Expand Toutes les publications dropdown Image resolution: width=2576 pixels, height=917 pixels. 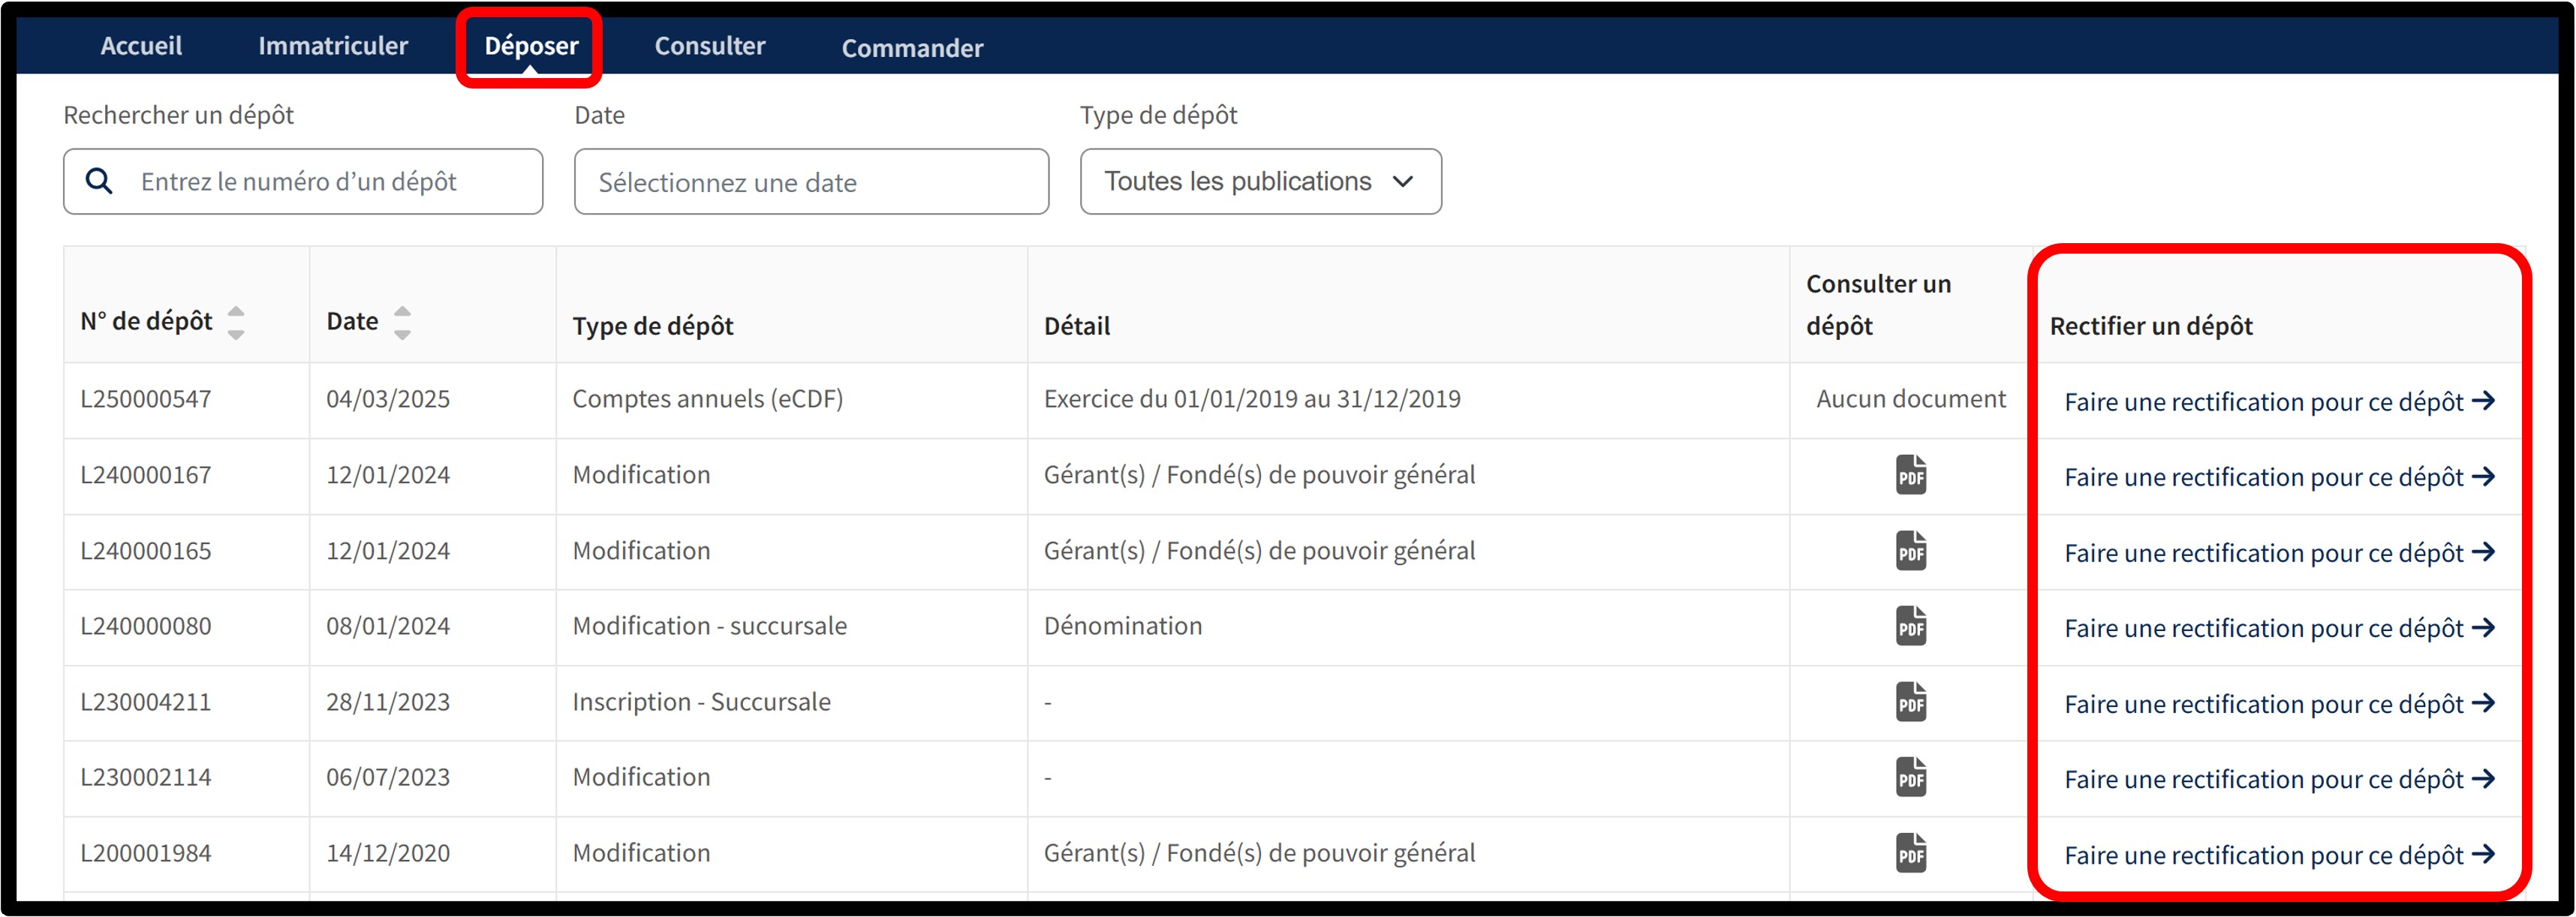coord(1260,181)
